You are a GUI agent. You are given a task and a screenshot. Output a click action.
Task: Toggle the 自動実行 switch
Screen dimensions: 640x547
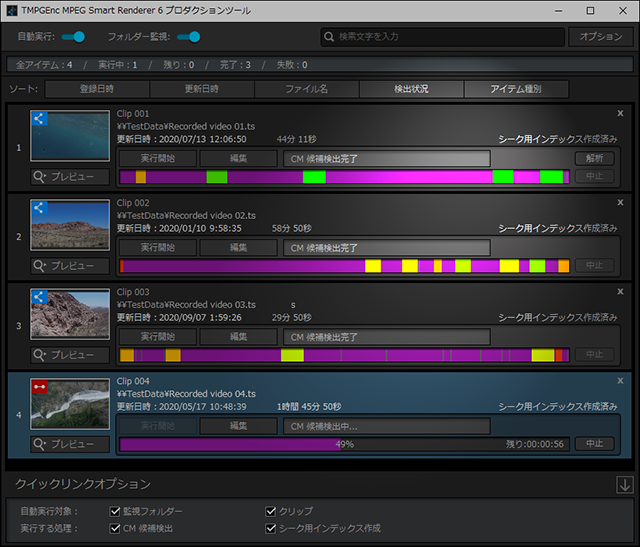pyautogui.click(x=73, y=37)
